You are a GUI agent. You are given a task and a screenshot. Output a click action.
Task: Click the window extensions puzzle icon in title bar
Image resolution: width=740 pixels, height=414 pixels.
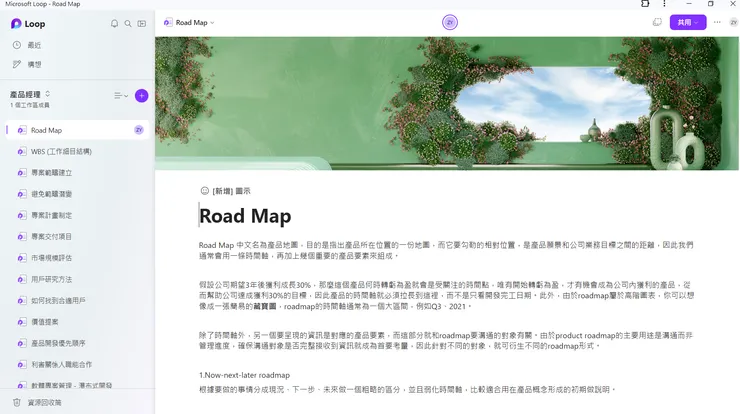coord(645,4)
